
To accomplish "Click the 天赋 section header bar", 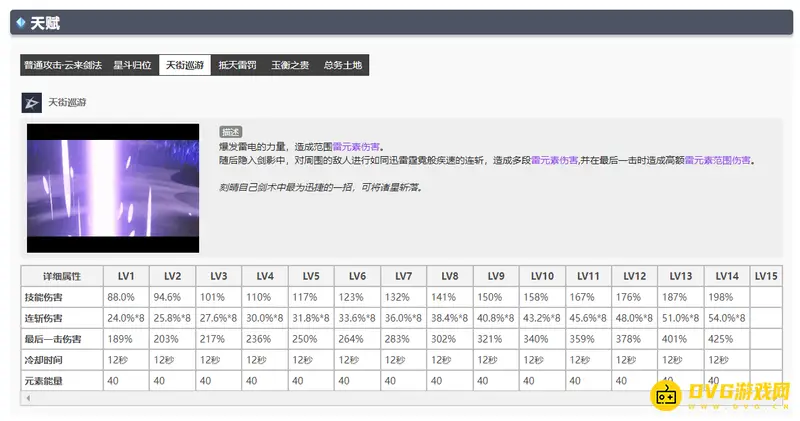I will [x=400, y=23].
